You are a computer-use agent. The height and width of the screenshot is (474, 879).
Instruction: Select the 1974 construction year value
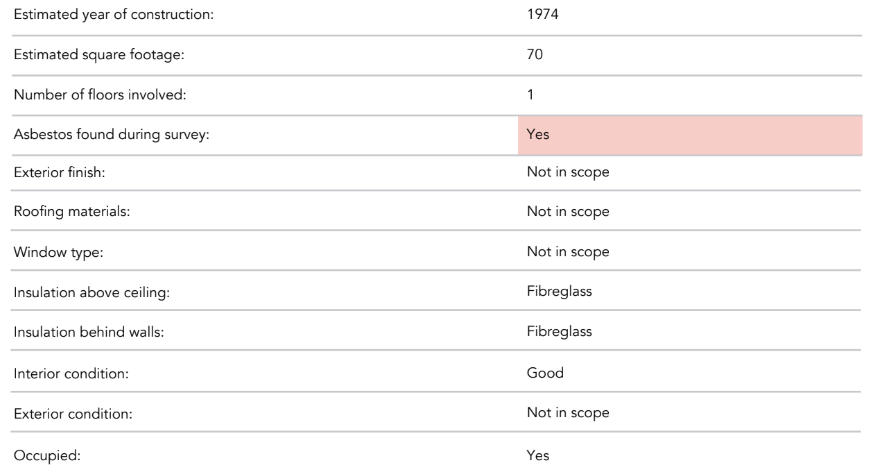(x=543, y=15)
